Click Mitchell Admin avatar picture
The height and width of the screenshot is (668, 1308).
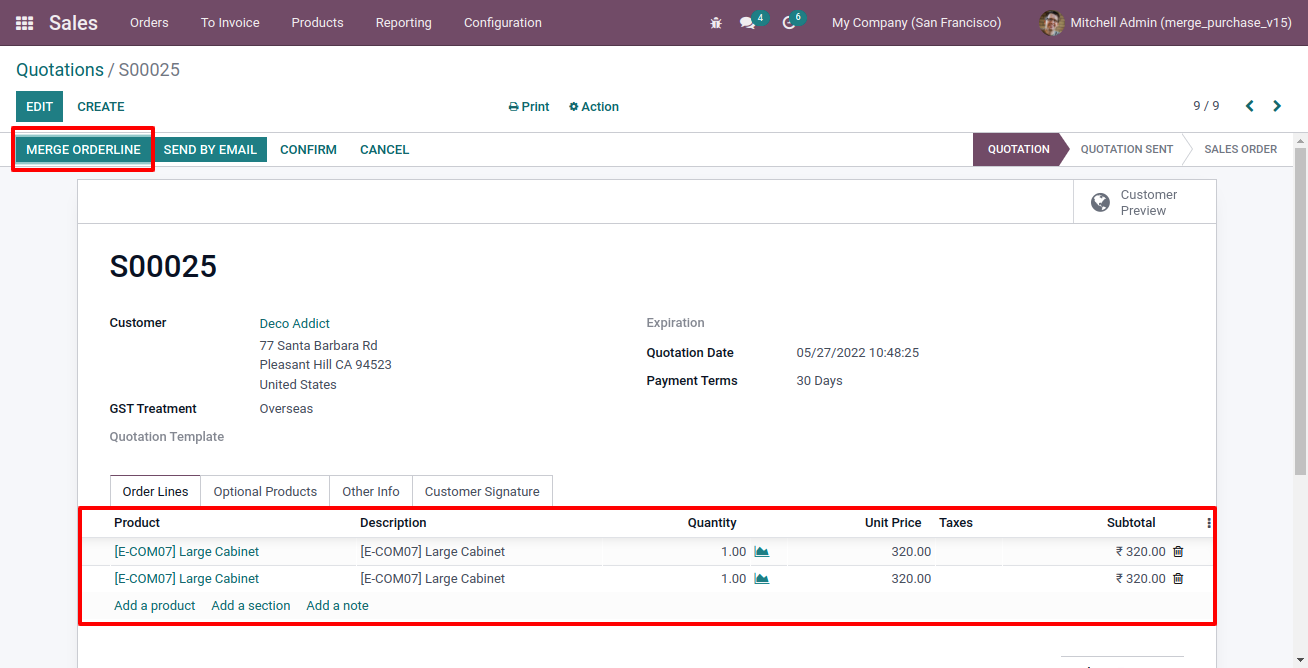pyautogui.click(x=1051, y=23)
